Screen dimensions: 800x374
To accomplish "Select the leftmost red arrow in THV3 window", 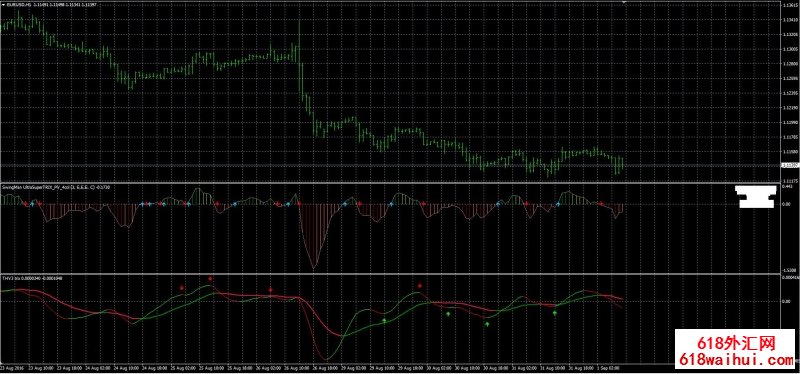I will [182, 288].
